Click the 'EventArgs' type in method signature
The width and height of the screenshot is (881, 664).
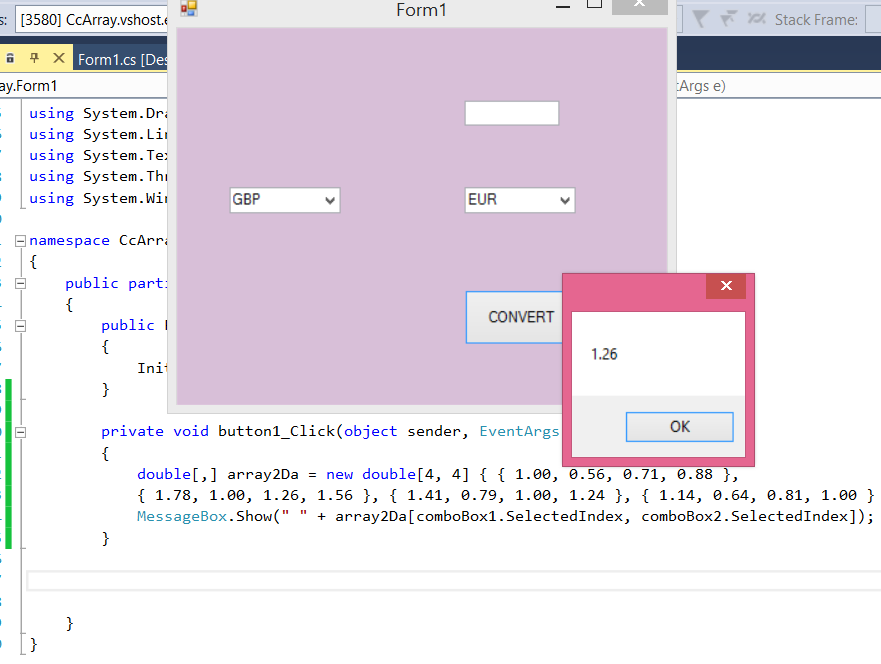[519, 431]
